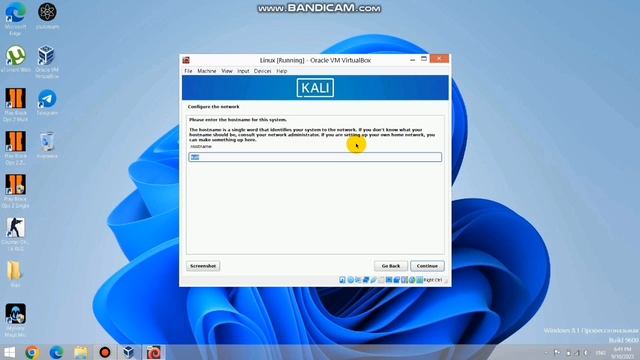The image size is (640, 360).
Task: Switch to VirtualBox on the taskbar
Action: click(x=129, y=352)
